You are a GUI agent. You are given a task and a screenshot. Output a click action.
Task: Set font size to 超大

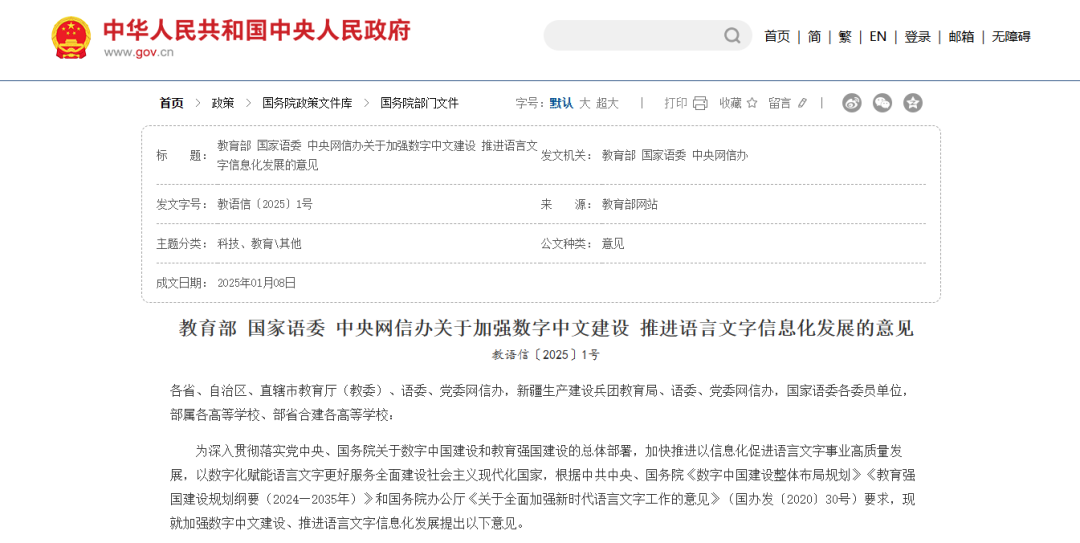[x=608, y=103]
